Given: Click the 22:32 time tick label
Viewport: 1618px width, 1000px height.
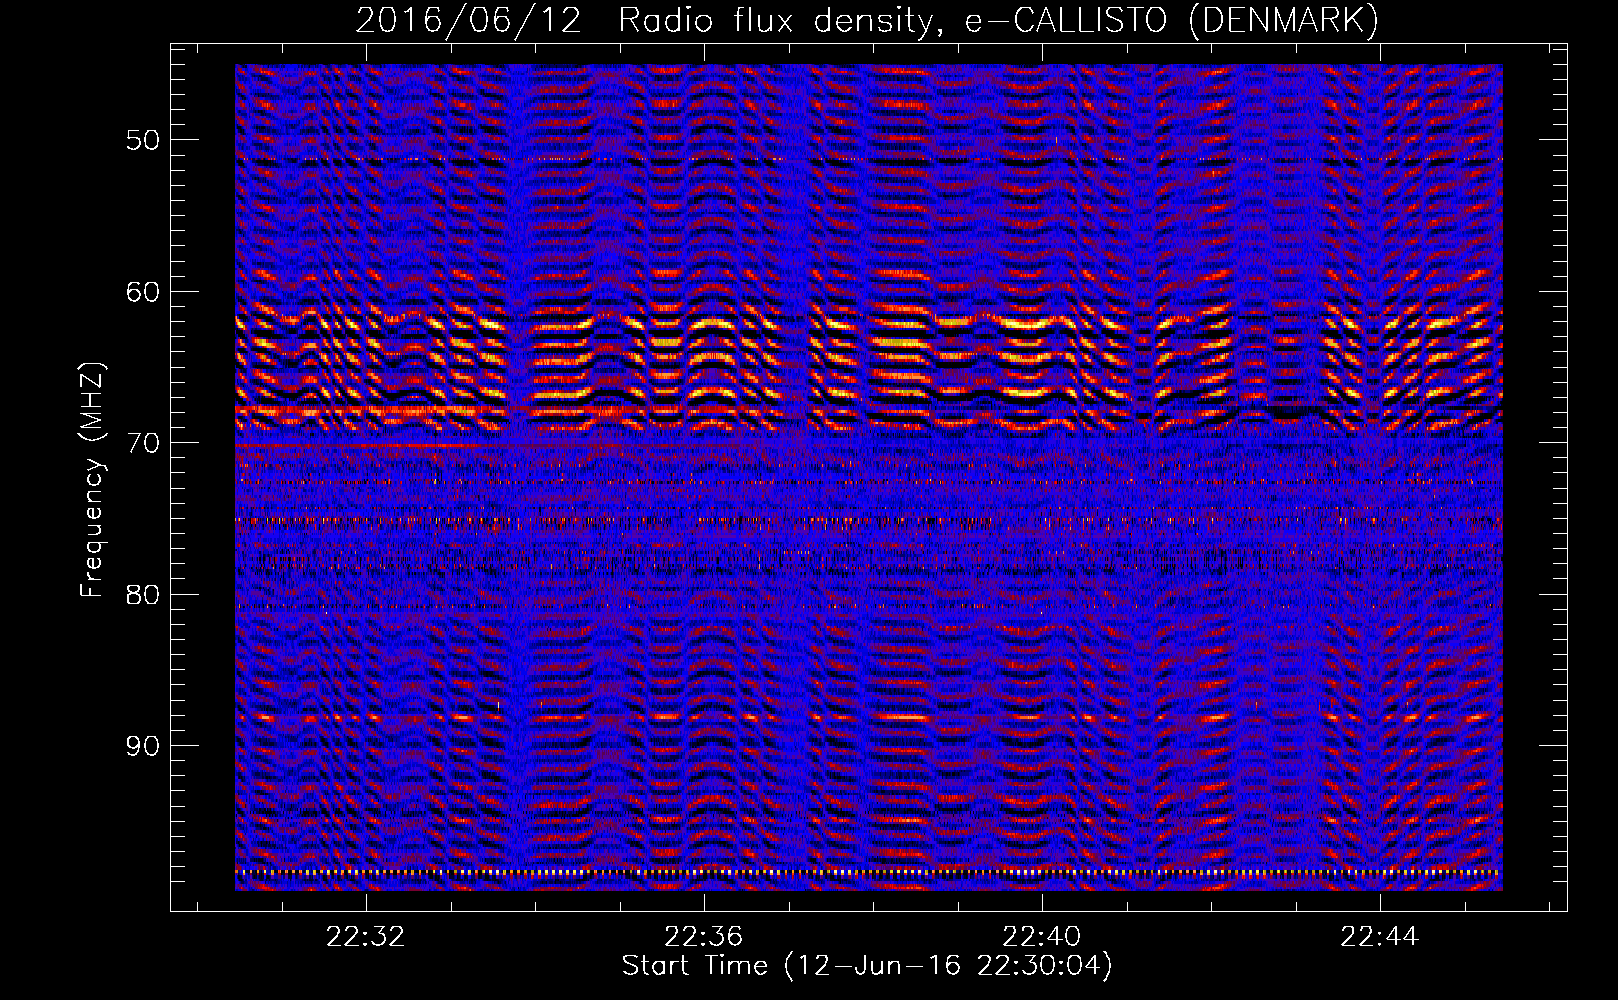Looking at the screenshot, I should click(366, 936).
